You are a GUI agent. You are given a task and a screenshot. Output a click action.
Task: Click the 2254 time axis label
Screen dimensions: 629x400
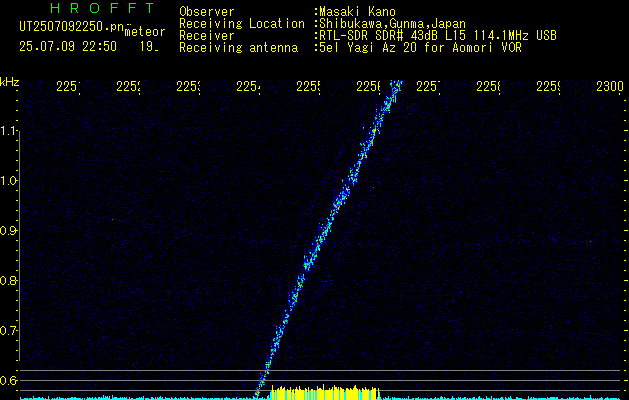pyautogui.click(x=249, y=86)
